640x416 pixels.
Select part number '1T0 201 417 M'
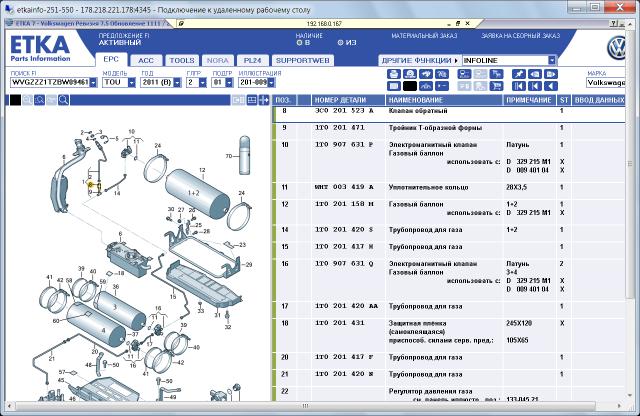click(344, 247)
